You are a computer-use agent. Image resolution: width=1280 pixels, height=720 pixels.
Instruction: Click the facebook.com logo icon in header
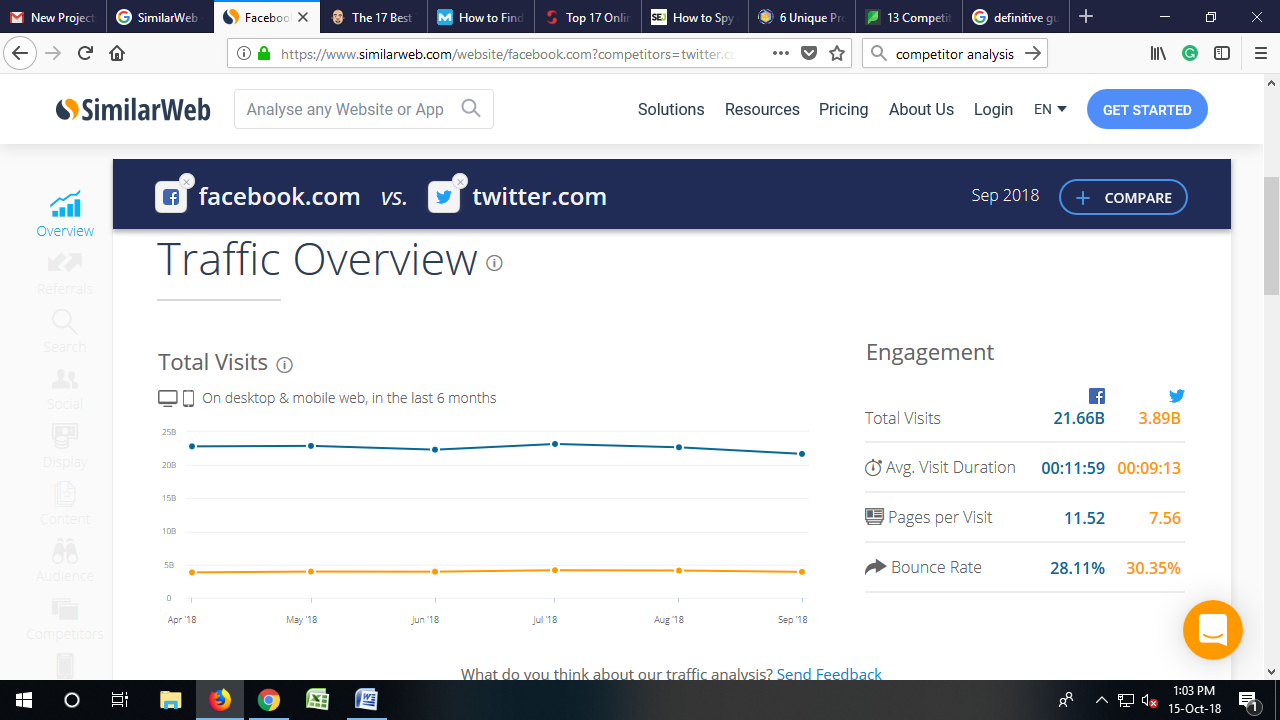pos(171,197)
